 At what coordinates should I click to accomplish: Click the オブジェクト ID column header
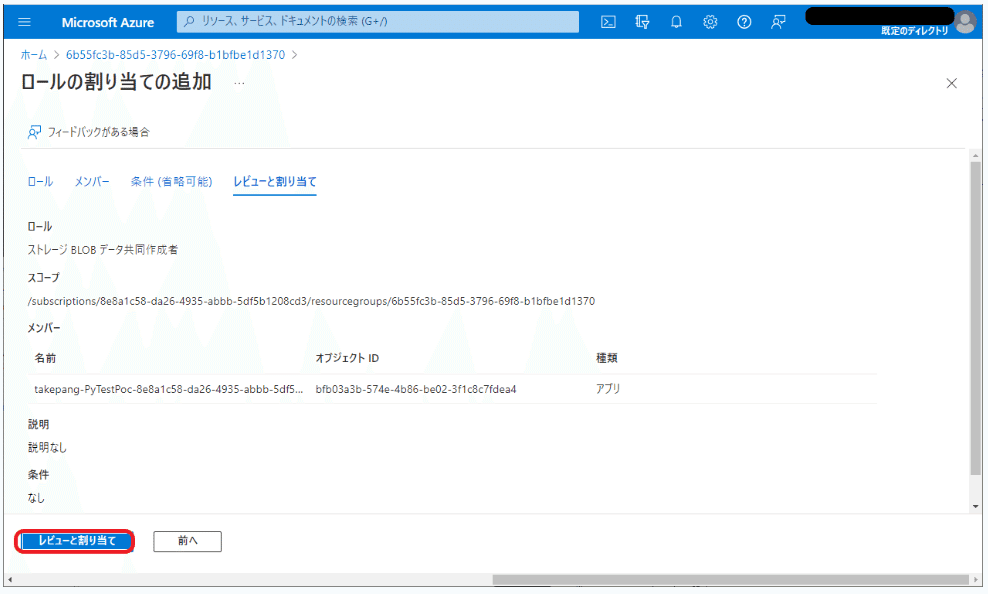(x=347, y=358)
